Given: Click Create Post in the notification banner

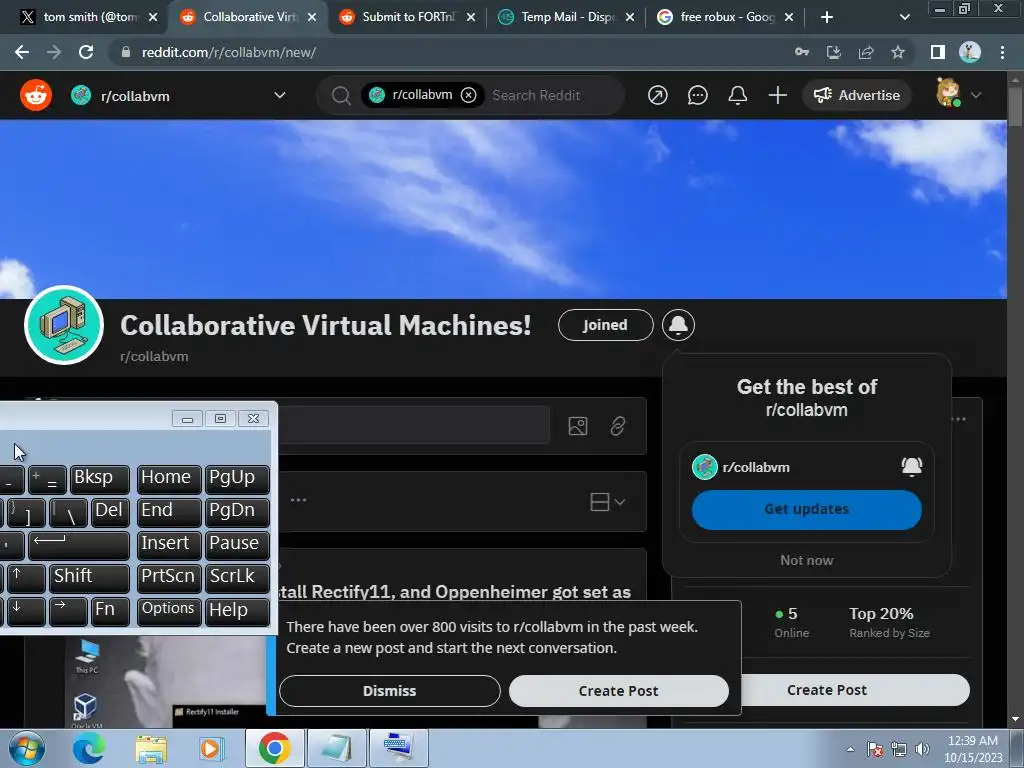Looking at the screenshot, I should 618,690.
